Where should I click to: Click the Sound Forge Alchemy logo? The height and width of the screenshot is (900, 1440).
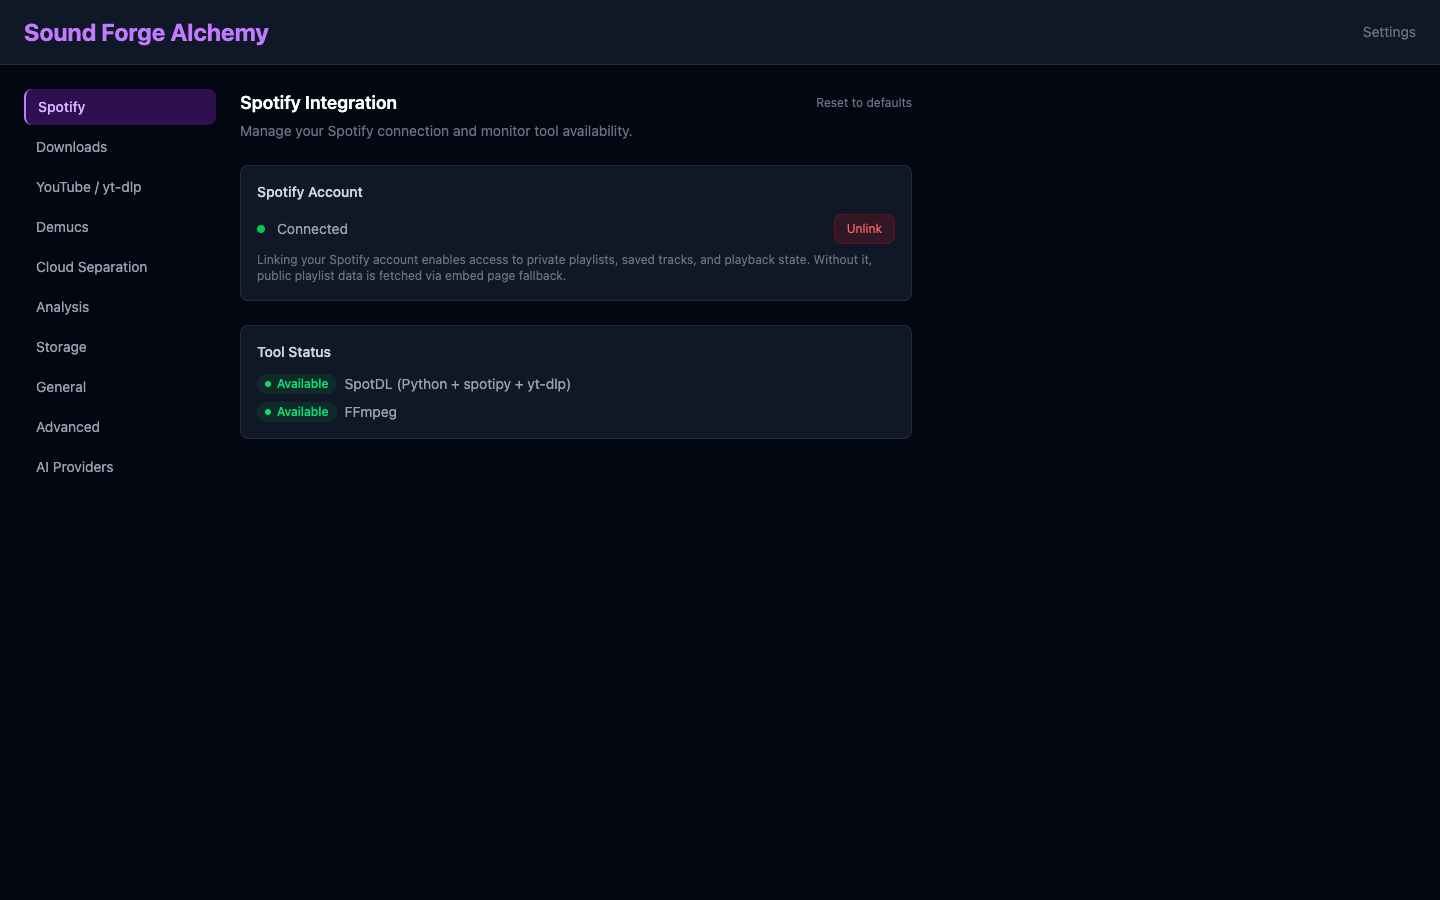coord(146,32)
